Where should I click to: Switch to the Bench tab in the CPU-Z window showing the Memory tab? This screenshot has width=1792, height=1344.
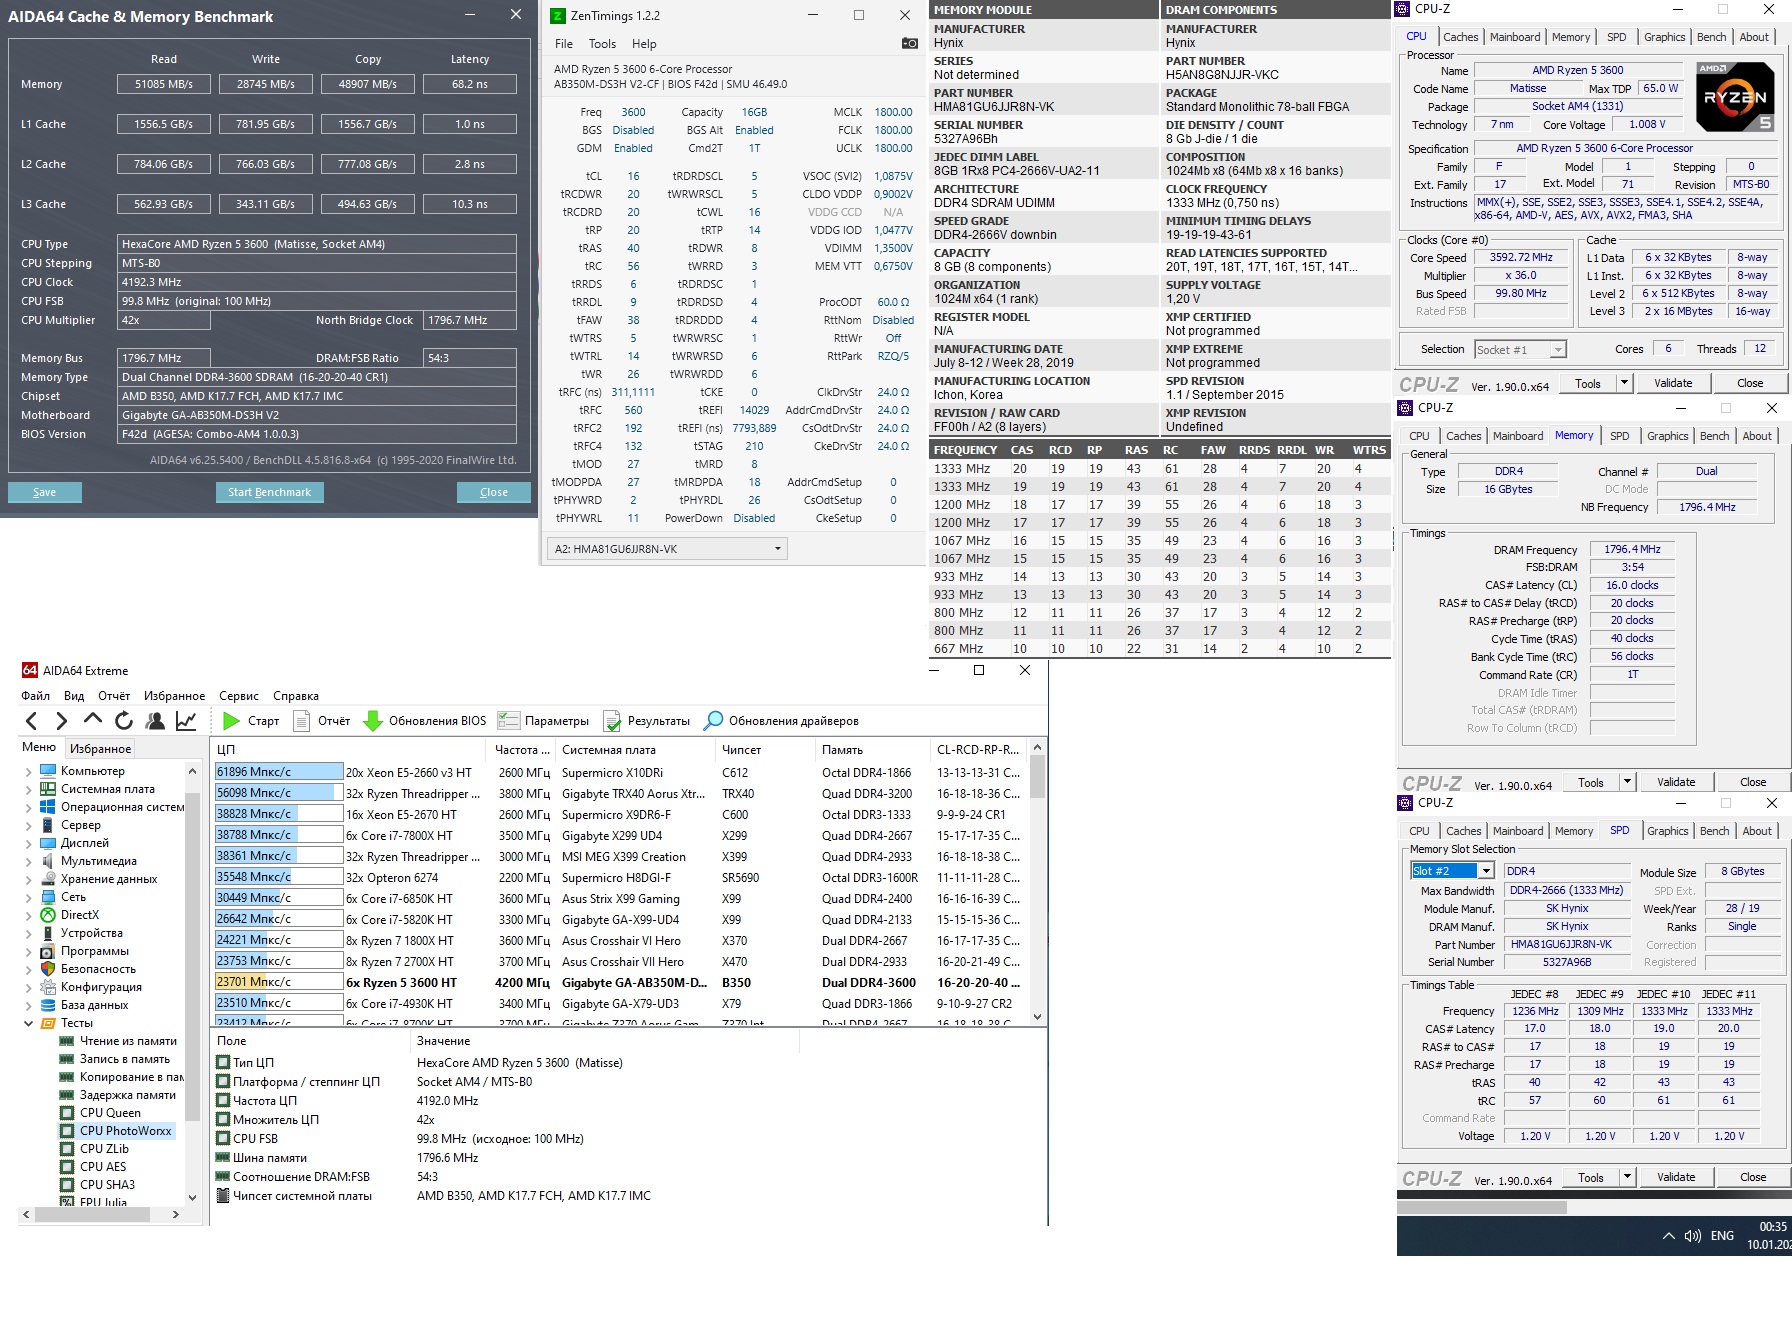coord(1714,436)
